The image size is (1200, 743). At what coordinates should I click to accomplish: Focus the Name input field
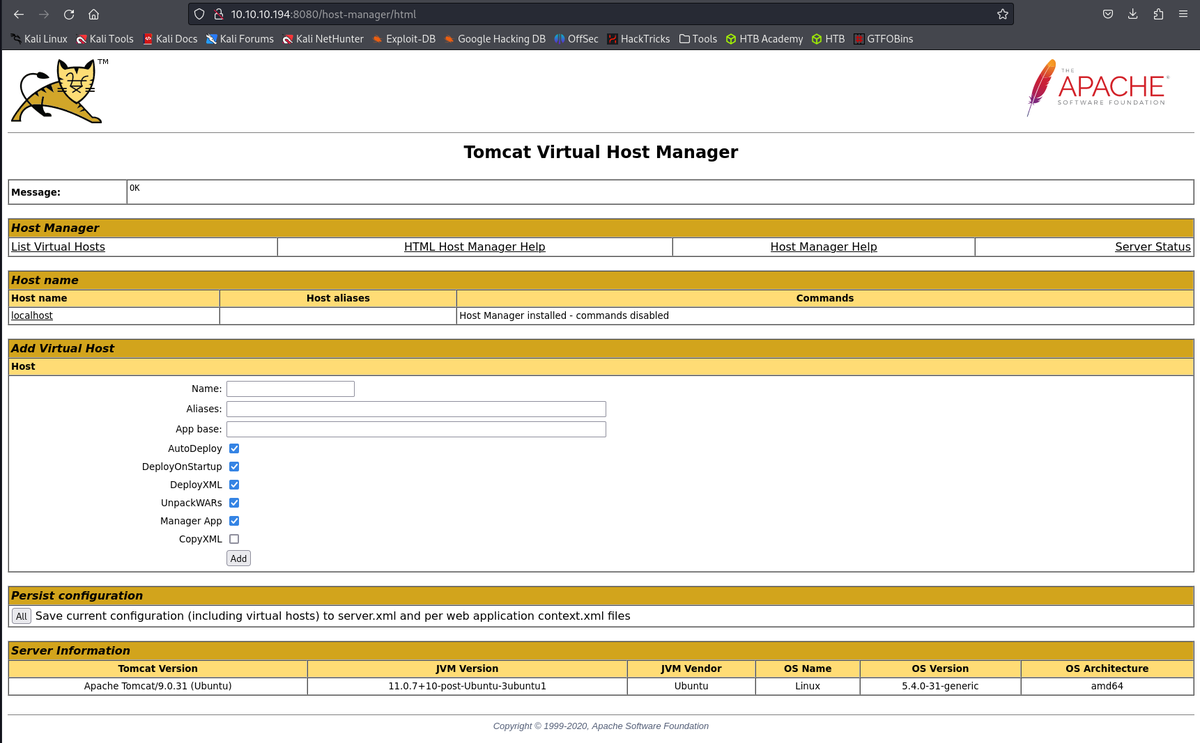point(290,389)
